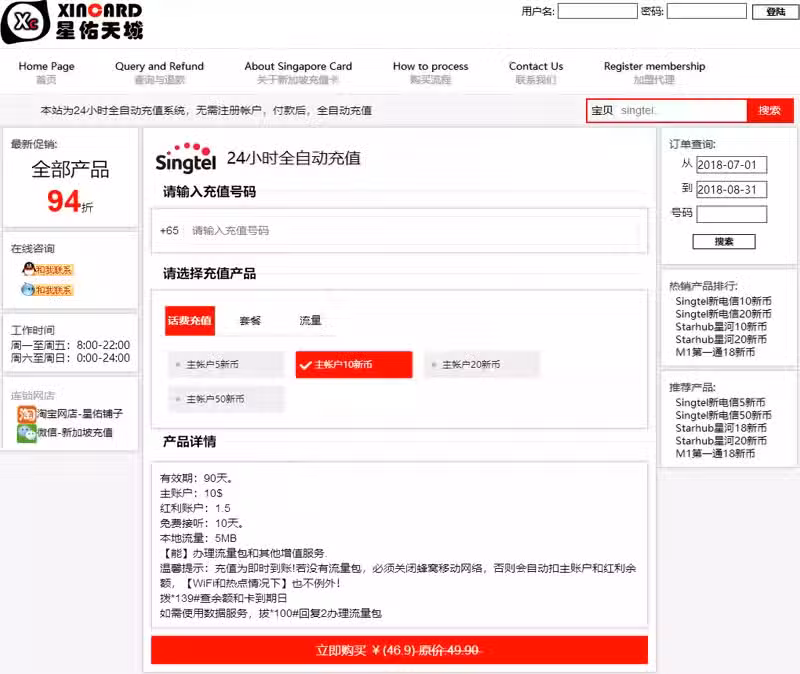The width and height of the screenshot is (800, 674).
Task: Select the 主帐户50新币 option
Action: click(226, 399)
